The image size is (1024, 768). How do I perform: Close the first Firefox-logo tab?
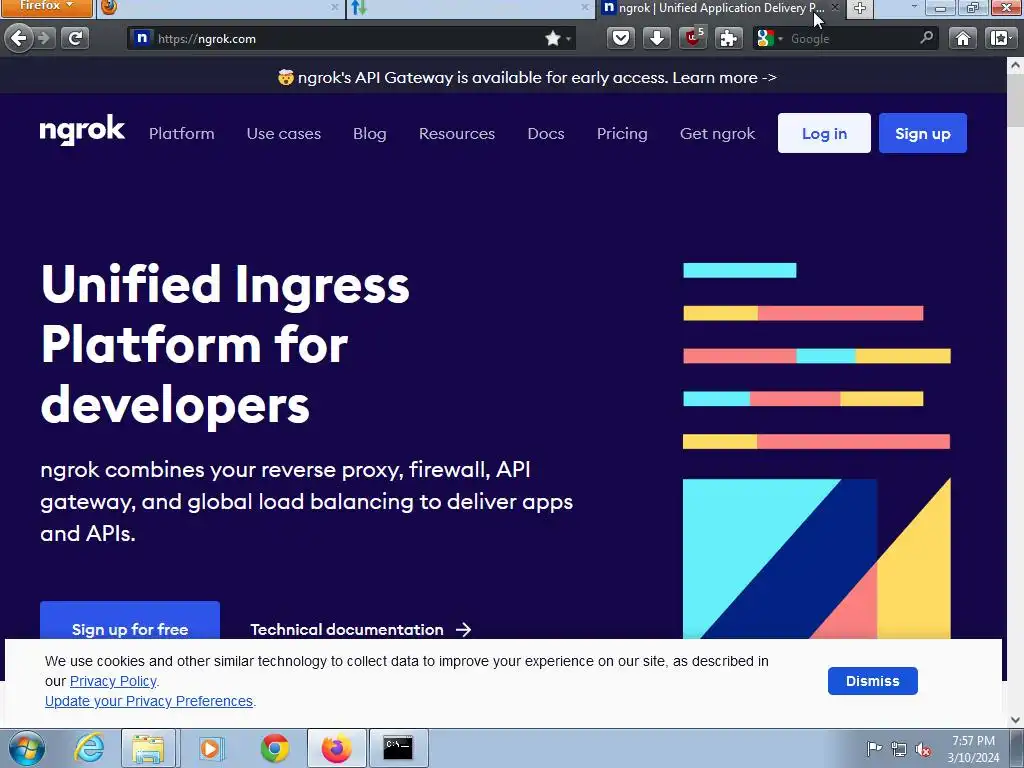pyautogui.click(x=334, y=8)
